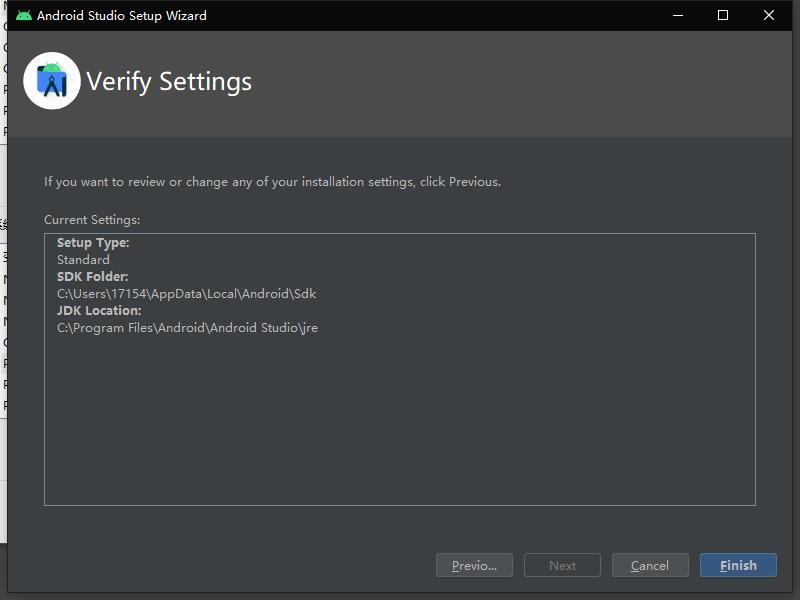Click the 'Current Settings:' label

pos(92,220)
